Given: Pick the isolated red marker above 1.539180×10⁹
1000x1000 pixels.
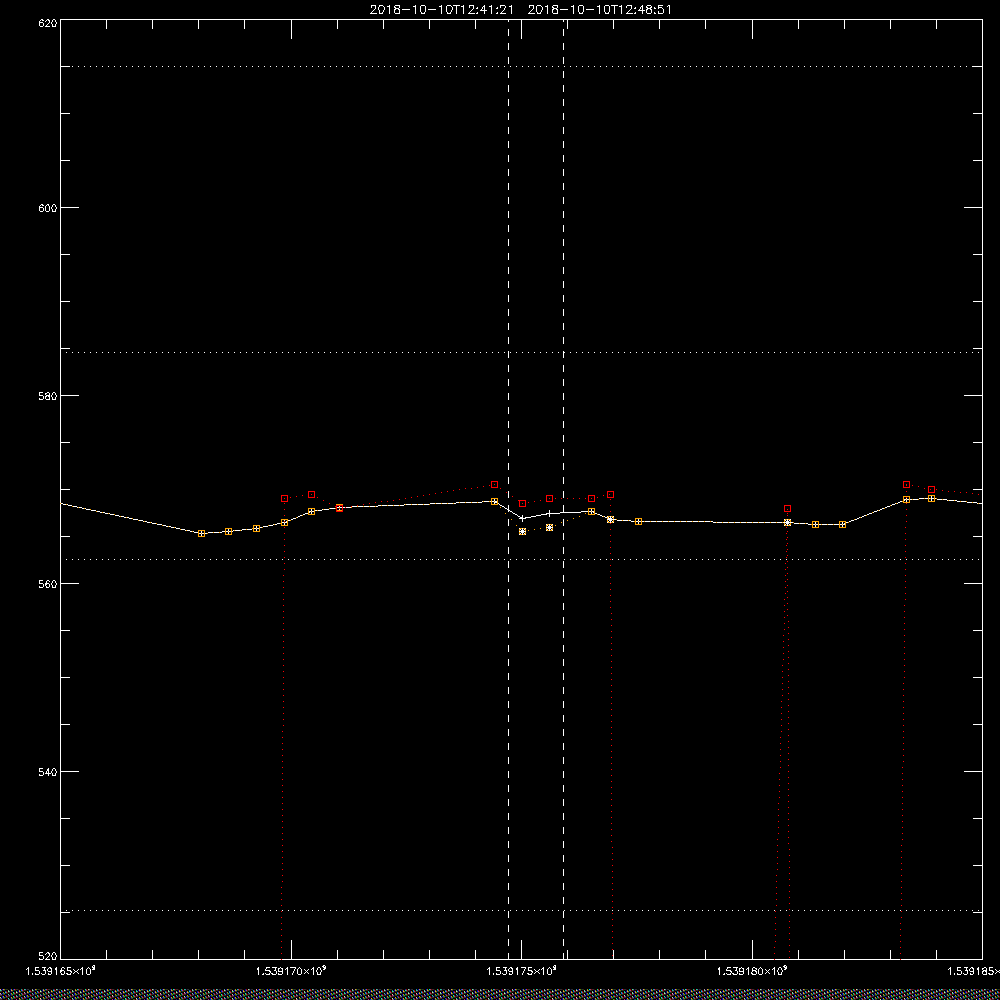Looking at the screenshot, I should 788,508.
